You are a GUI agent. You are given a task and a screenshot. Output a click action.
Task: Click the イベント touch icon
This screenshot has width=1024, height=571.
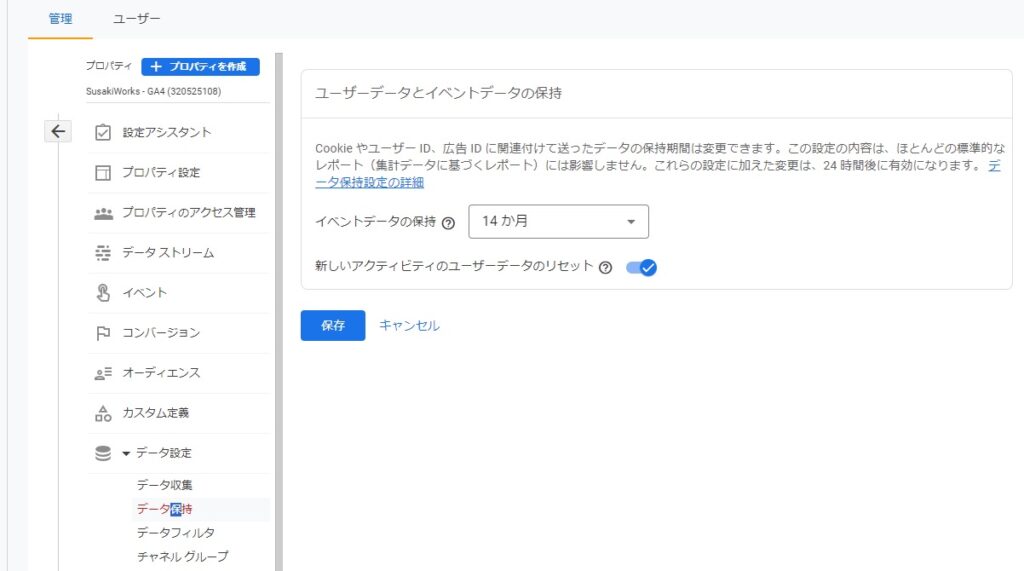pos(103,293)
